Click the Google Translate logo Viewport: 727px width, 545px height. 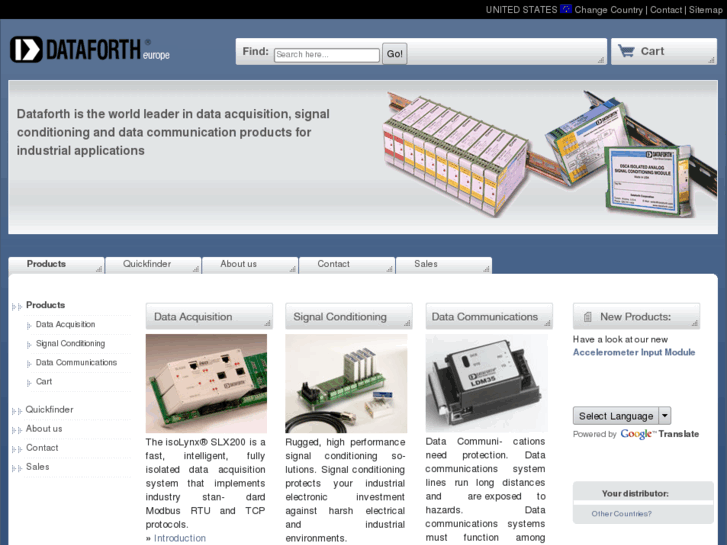[x=659, y=434]
